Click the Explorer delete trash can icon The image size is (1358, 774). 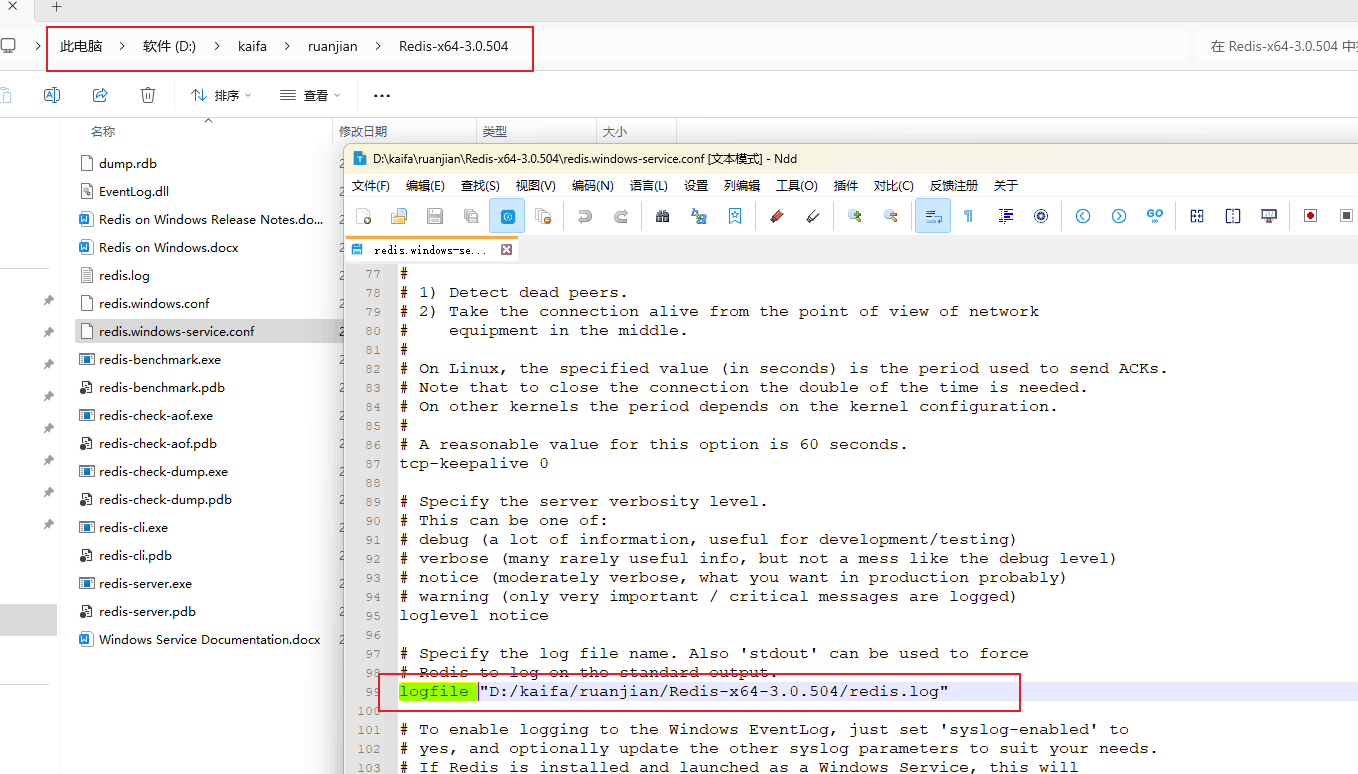pyautogui.click(x=148, y=95)
